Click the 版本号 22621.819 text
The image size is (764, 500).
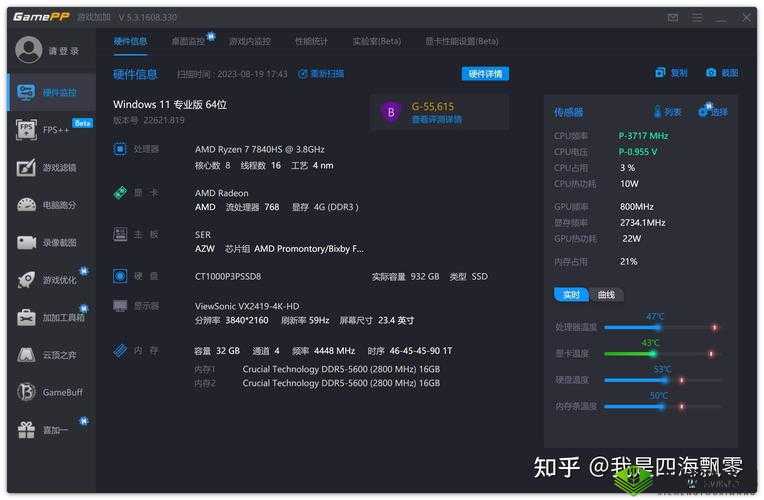[149, 120]
